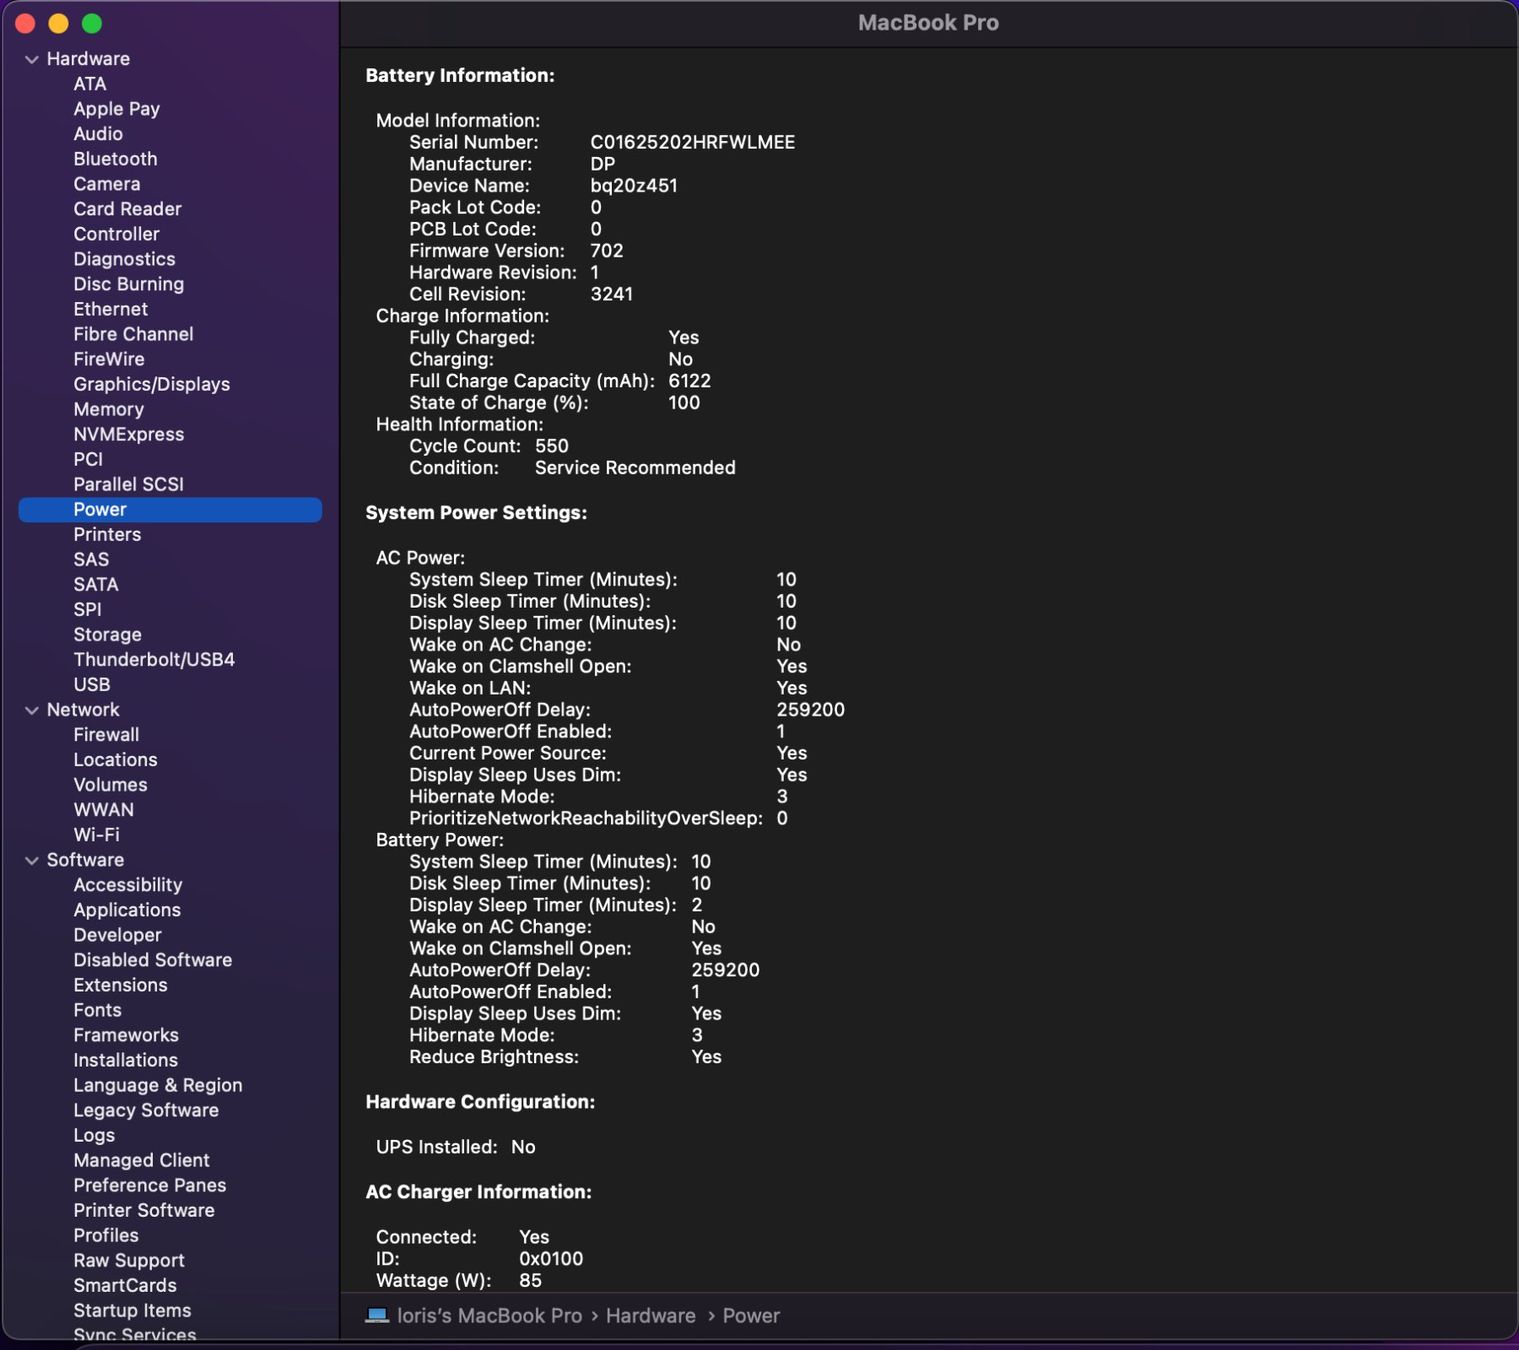Open Fibre Channel entry
The height and width of the screenshot is (1350, 1519).
point(133,334)
